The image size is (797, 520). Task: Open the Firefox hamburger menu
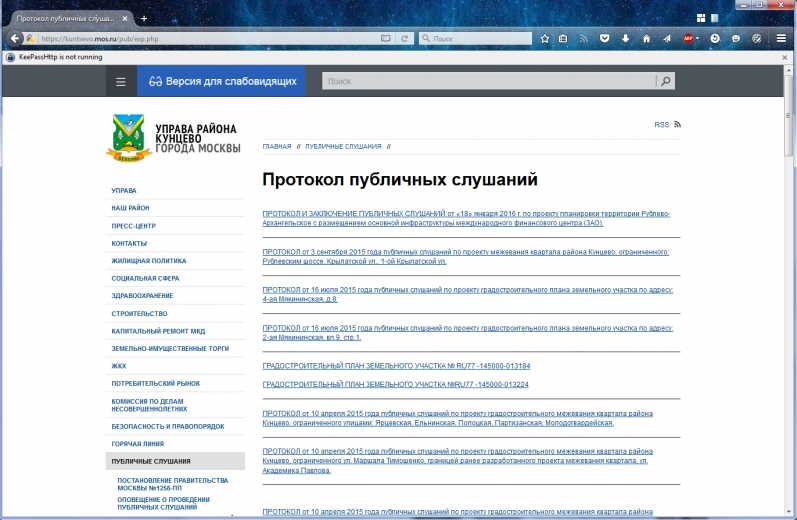780,38
